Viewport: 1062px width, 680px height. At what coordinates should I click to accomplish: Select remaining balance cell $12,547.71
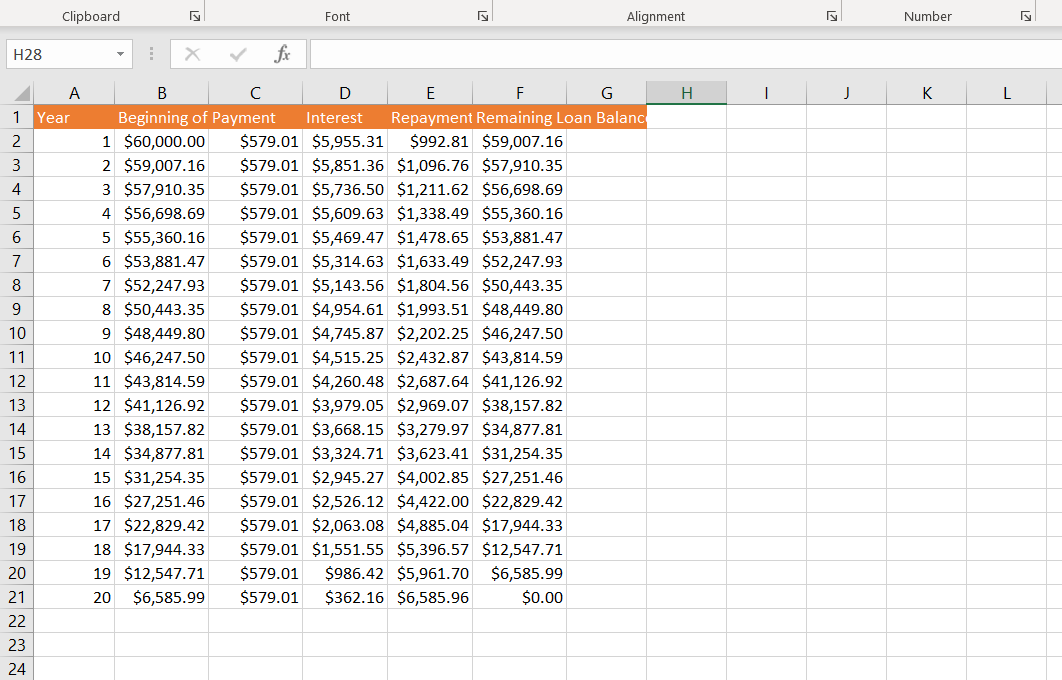pyautogui.click(x=519, y=549)
